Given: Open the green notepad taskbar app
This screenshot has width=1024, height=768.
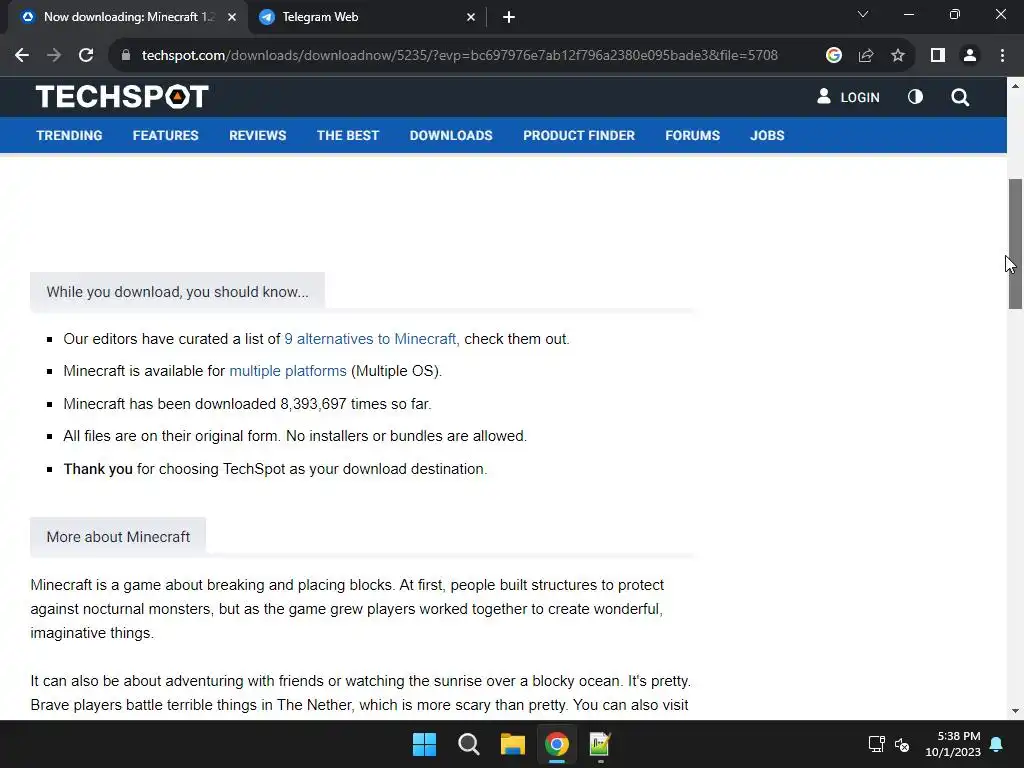Looking at the screenshot, I should 600,744.
